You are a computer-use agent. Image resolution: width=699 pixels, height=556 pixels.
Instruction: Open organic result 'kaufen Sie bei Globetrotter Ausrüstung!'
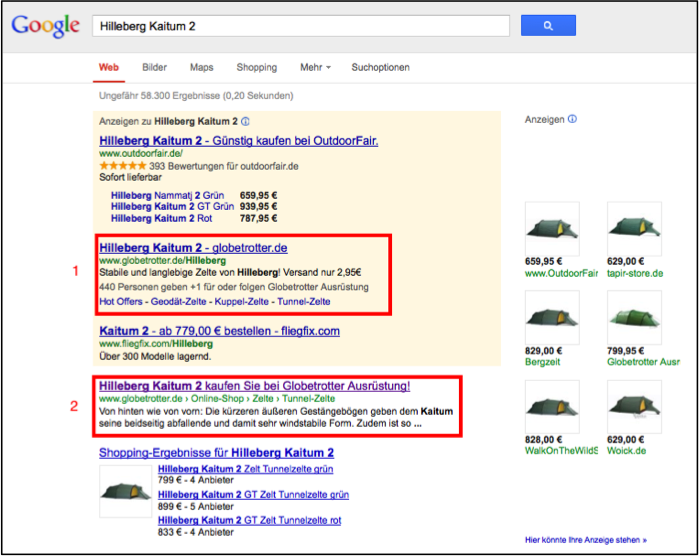(x=255, y=386)
